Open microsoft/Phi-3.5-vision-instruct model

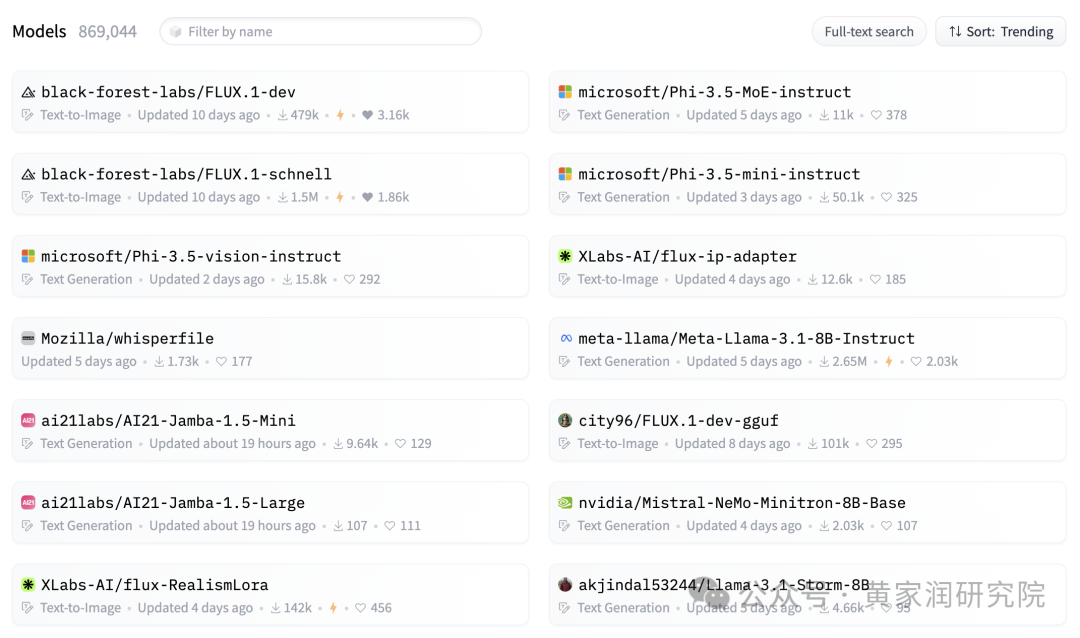(x=191, y=256)
